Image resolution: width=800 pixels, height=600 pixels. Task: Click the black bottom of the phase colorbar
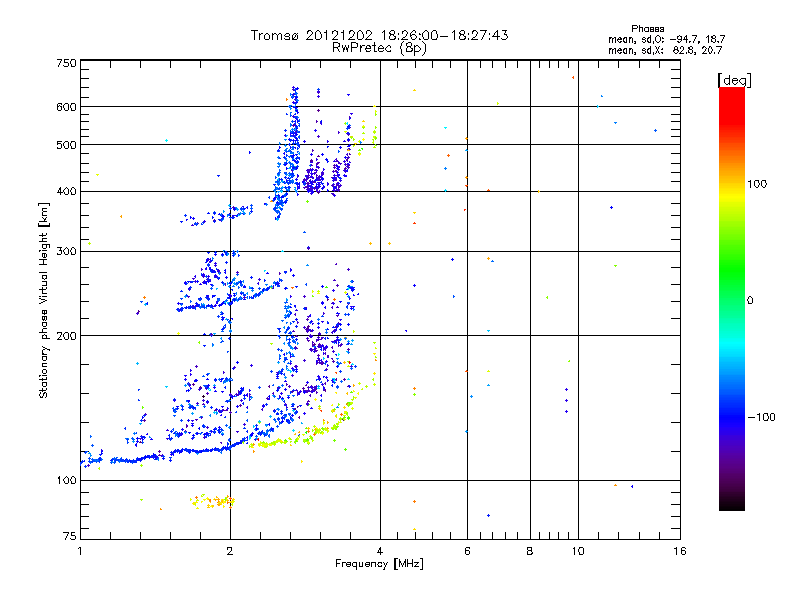pyautogui.click(x=732, y=503)
